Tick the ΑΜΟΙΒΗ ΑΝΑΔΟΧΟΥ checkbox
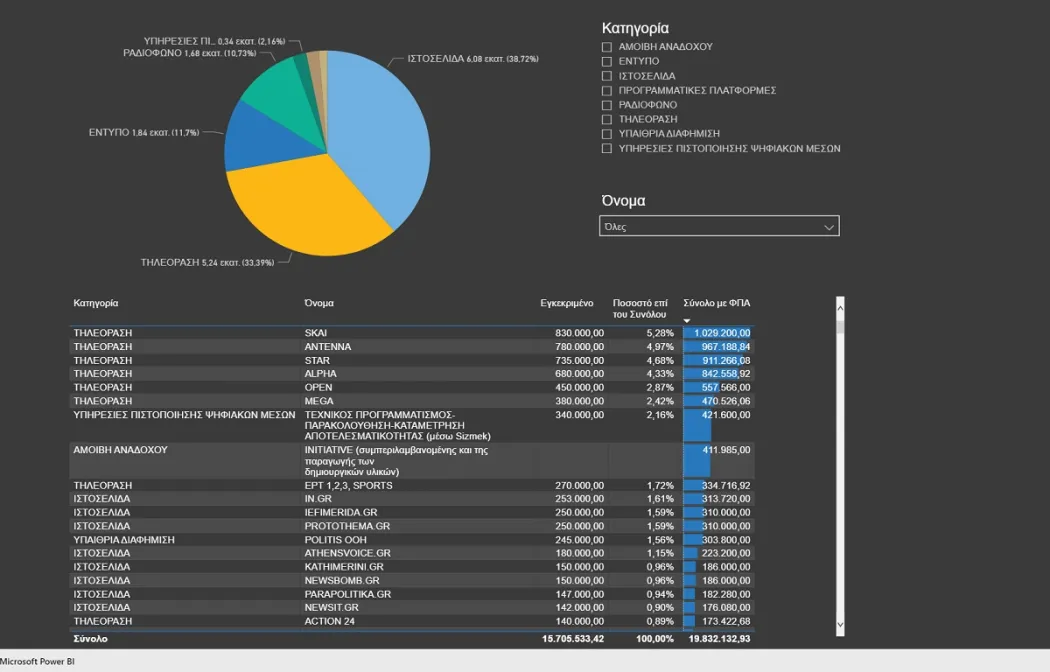 tap(607, 47)
